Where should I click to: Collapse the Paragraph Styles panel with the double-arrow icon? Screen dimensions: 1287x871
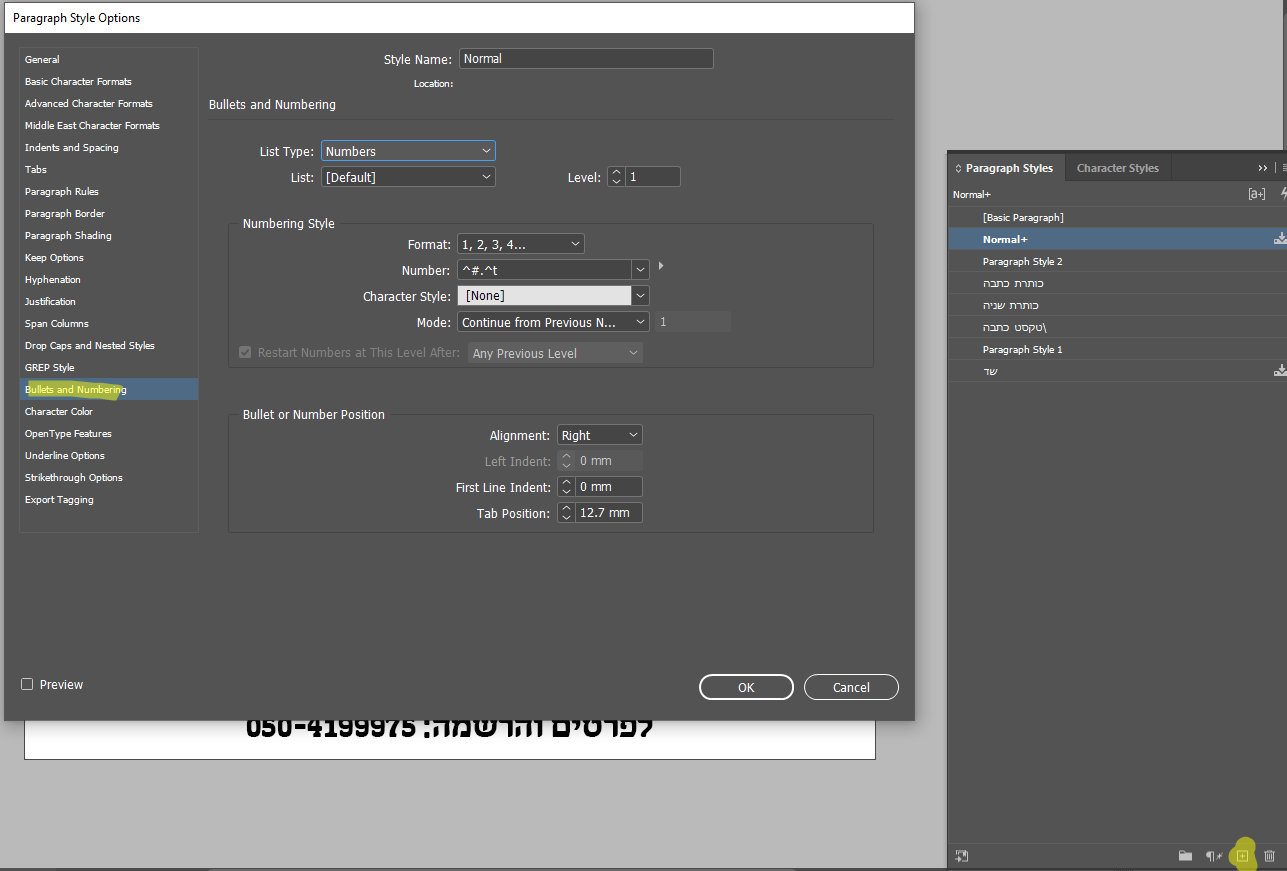(1263, 168)
